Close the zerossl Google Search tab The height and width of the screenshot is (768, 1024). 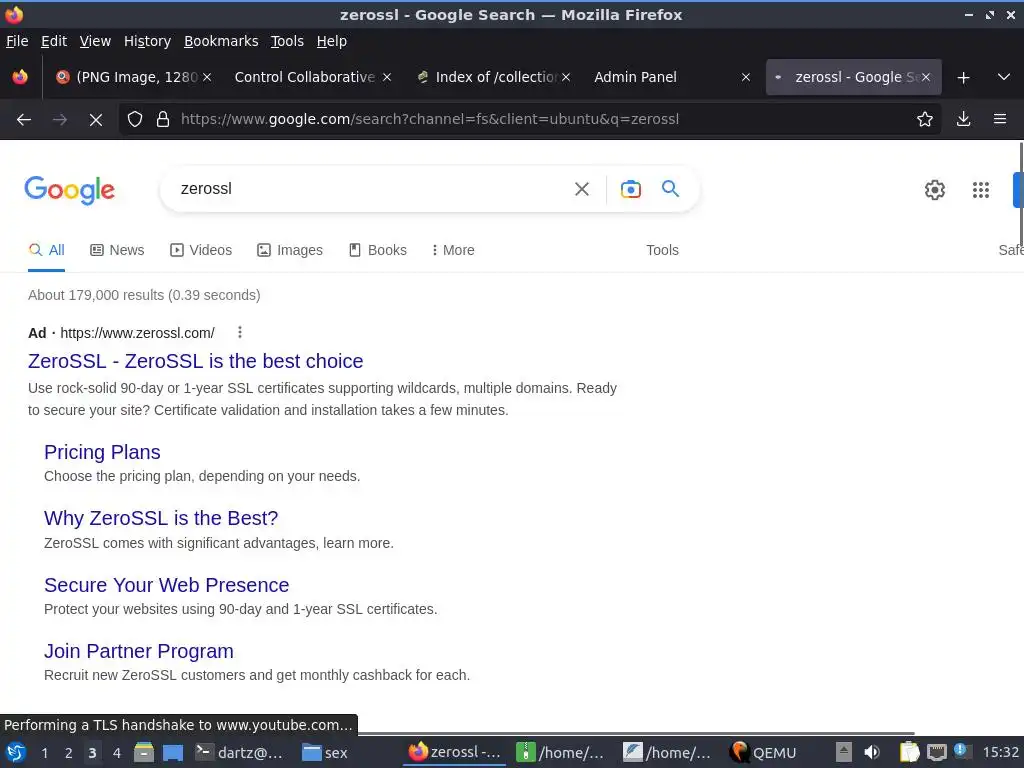(925, 77)
